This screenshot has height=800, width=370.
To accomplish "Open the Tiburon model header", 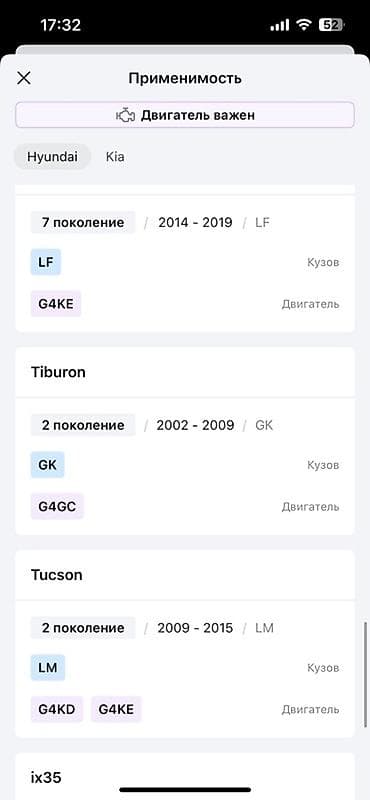I will tap(185, 372).
